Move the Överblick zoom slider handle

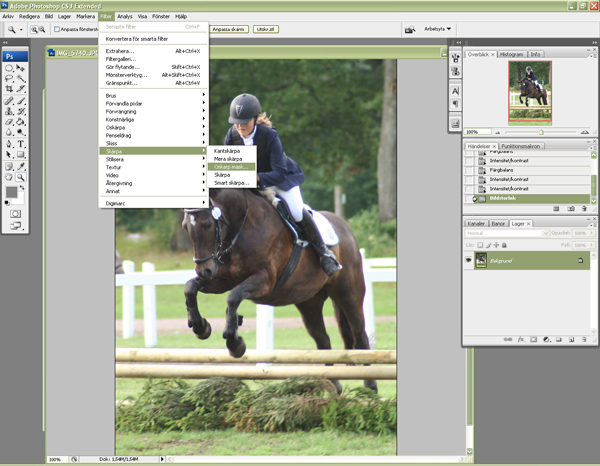tap(541, 132)
